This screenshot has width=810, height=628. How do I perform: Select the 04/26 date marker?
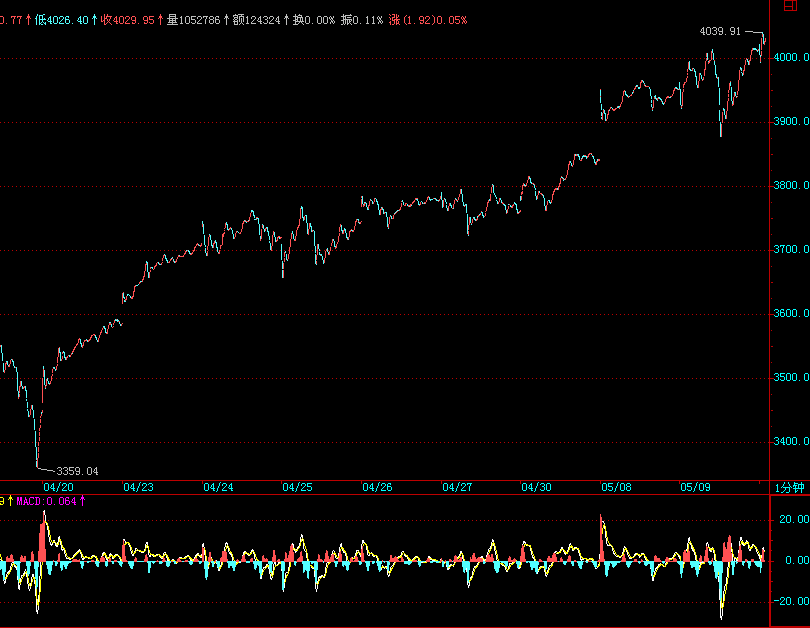tap(377, 487)
